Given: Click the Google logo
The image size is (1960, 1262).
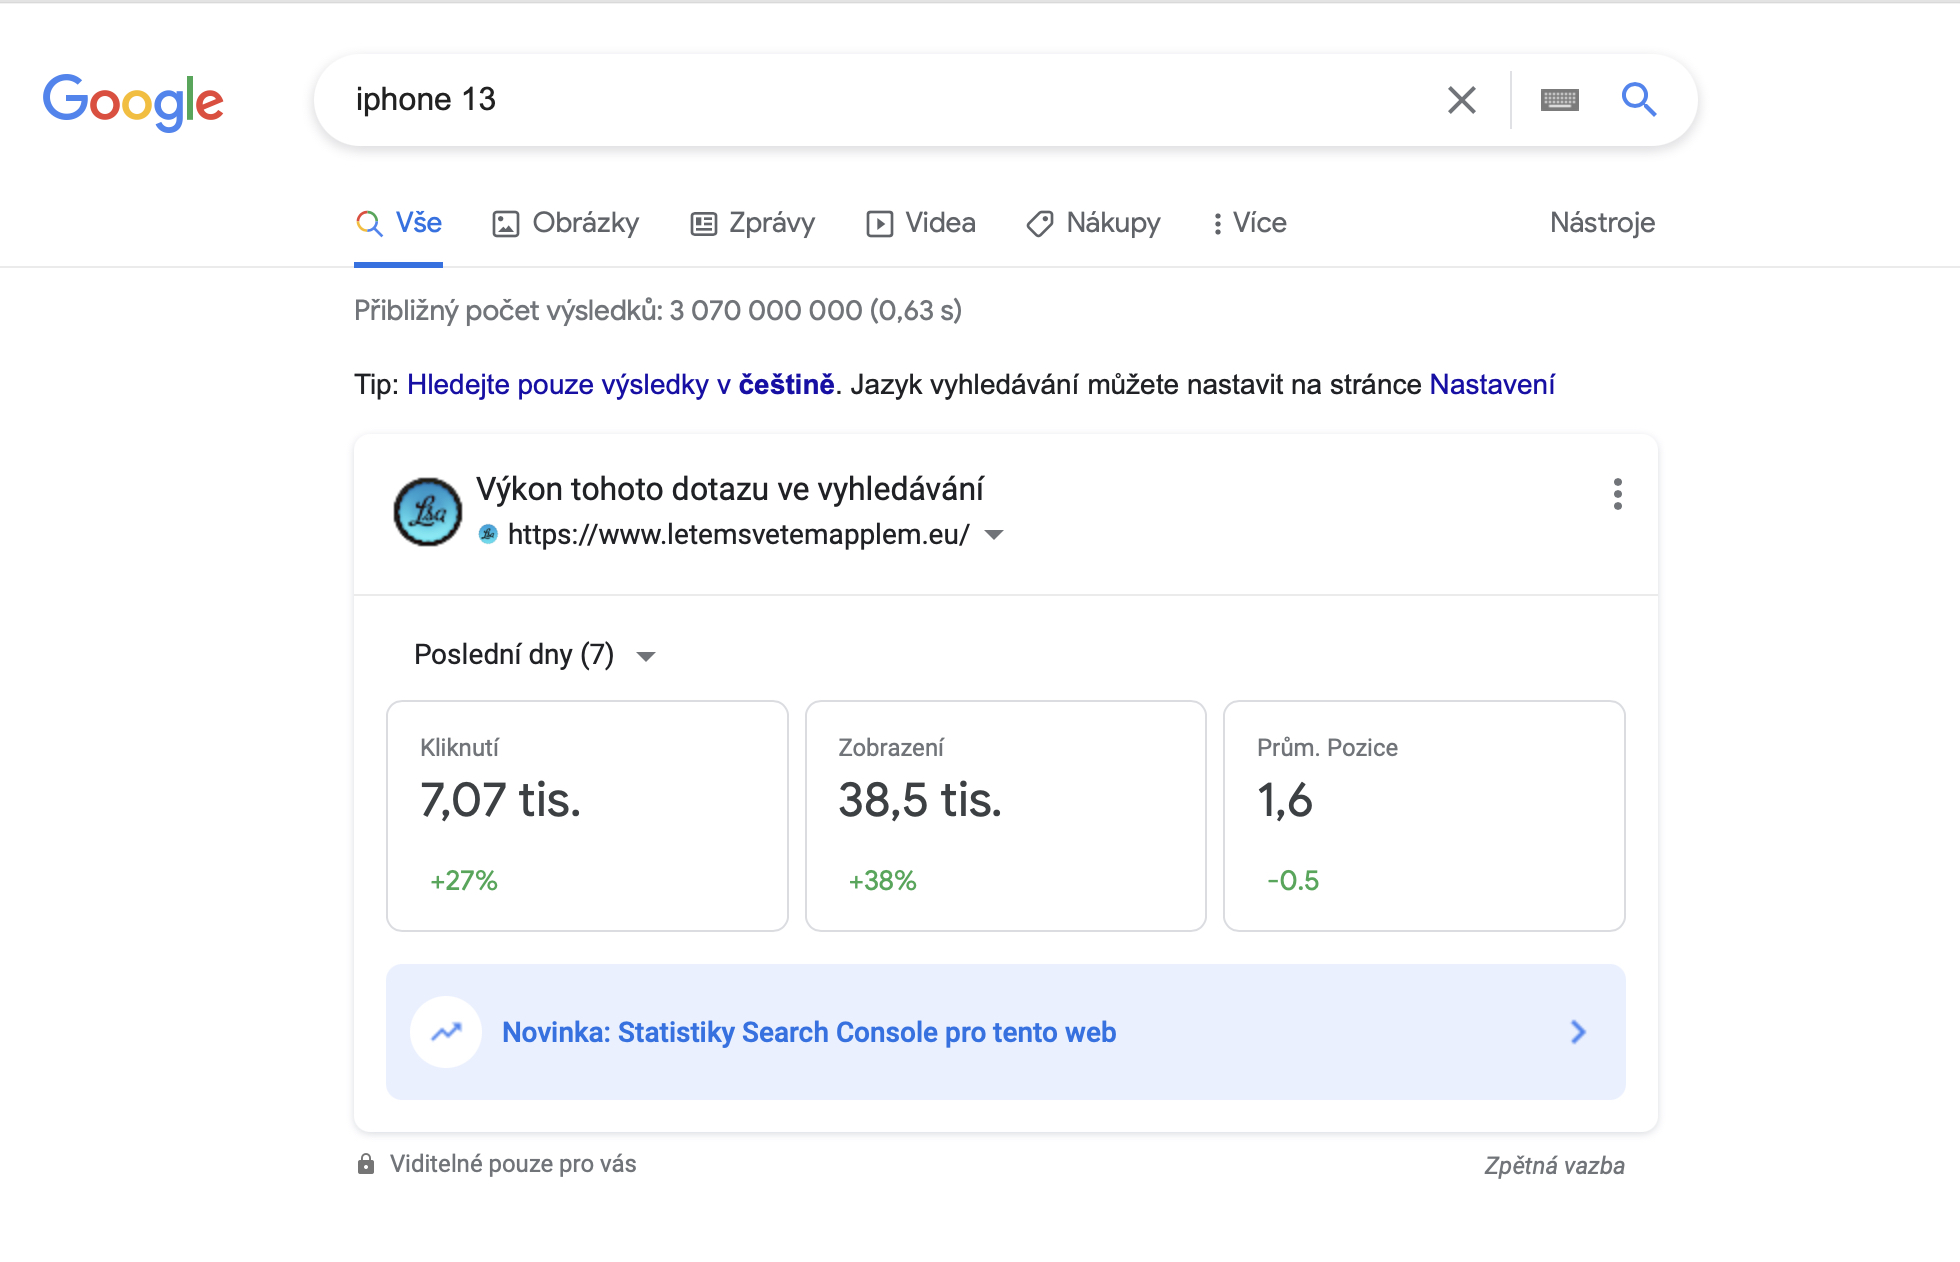Looking at the screenshot, I should click(x=133, y=101).
